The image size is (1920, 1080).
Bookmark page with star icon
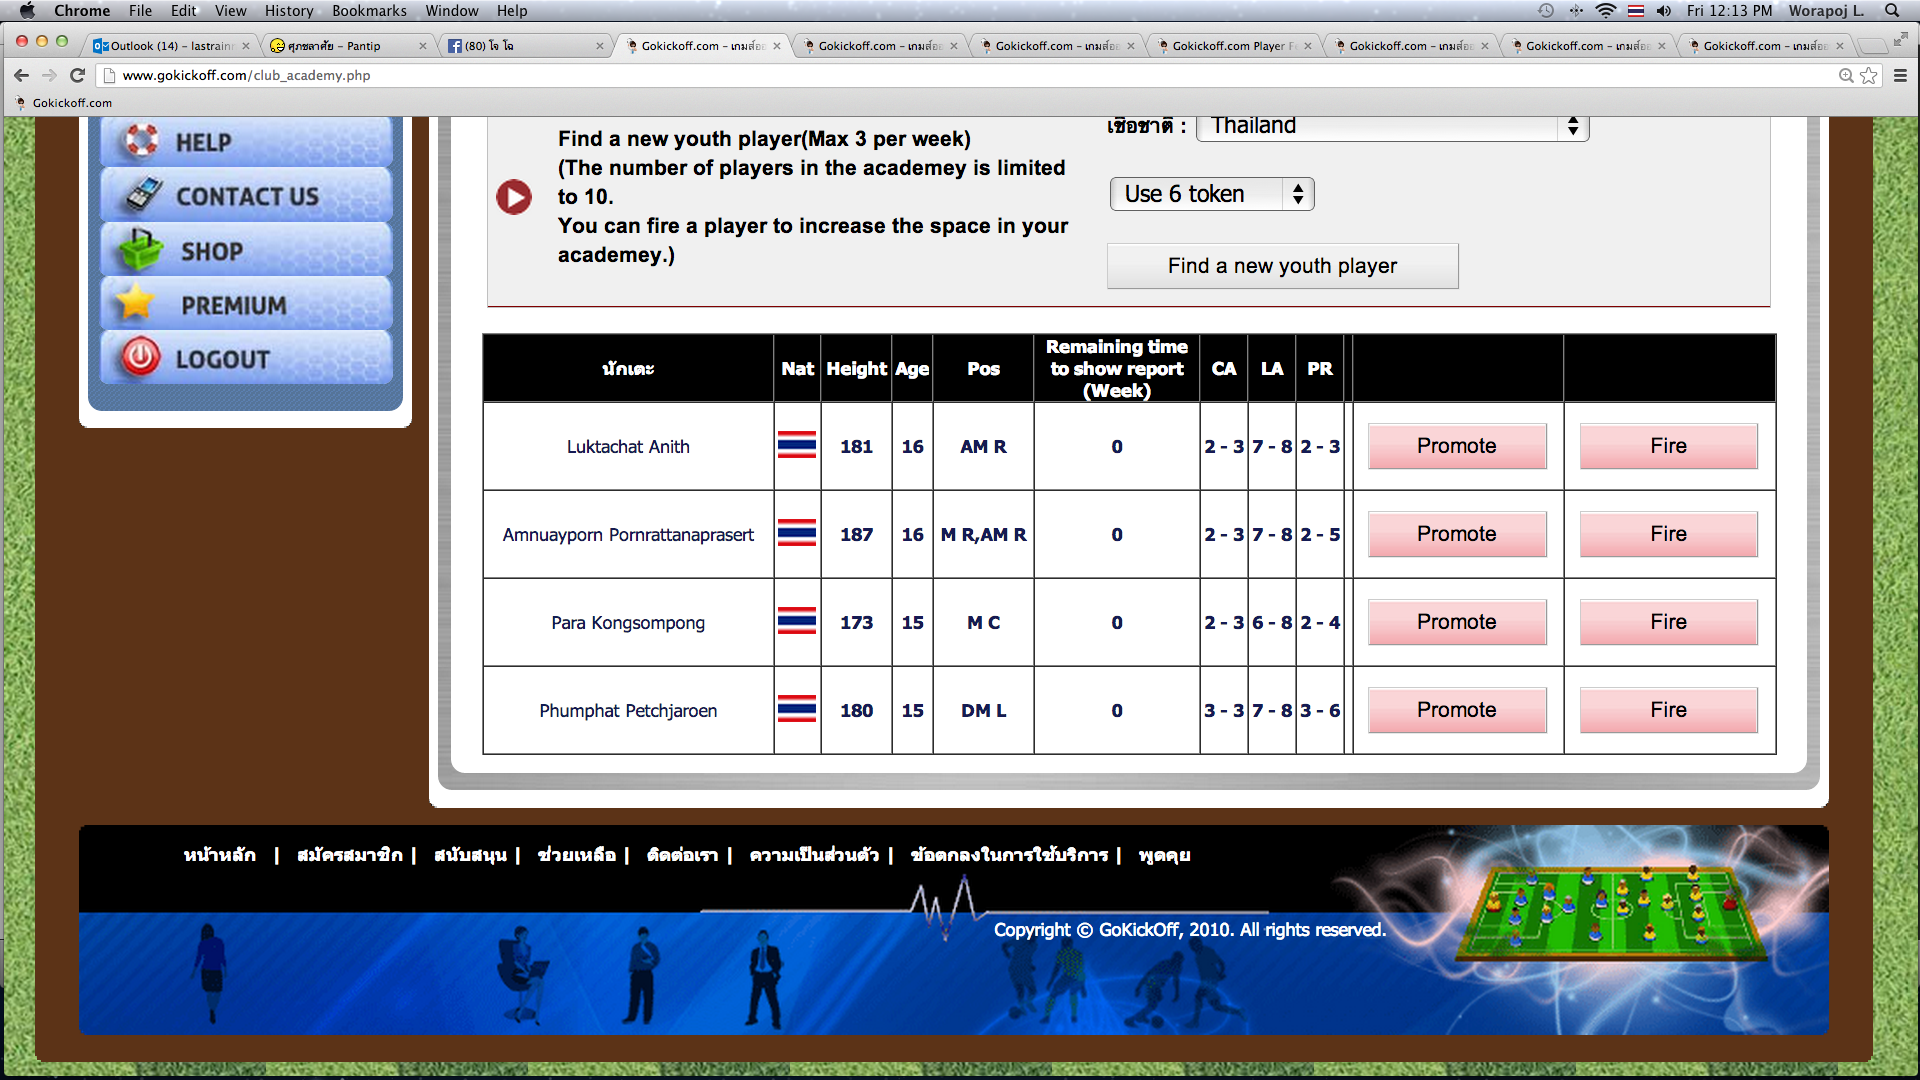pos(1868,75)
